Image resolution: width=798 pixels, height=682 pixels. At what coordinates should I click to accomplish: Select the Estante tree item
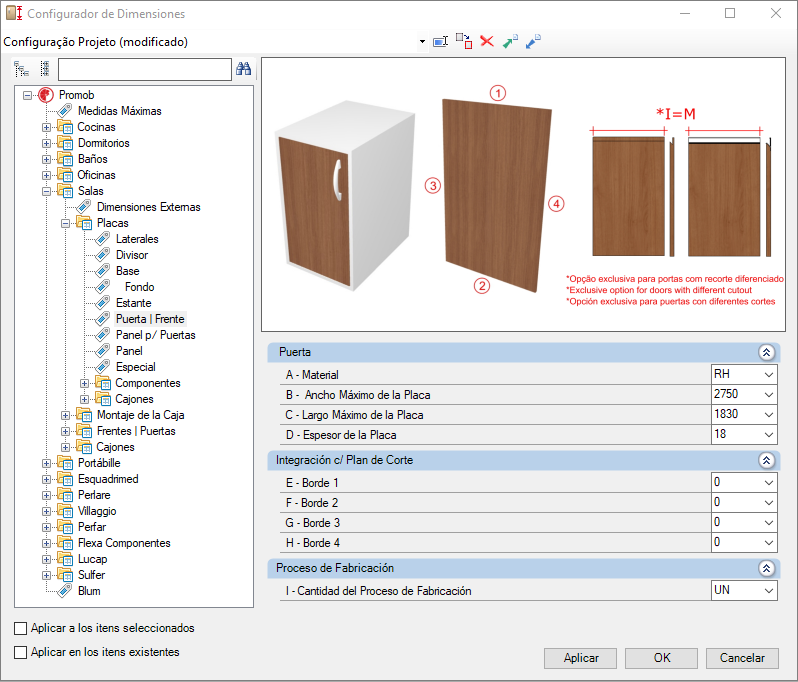coord(133,303)
